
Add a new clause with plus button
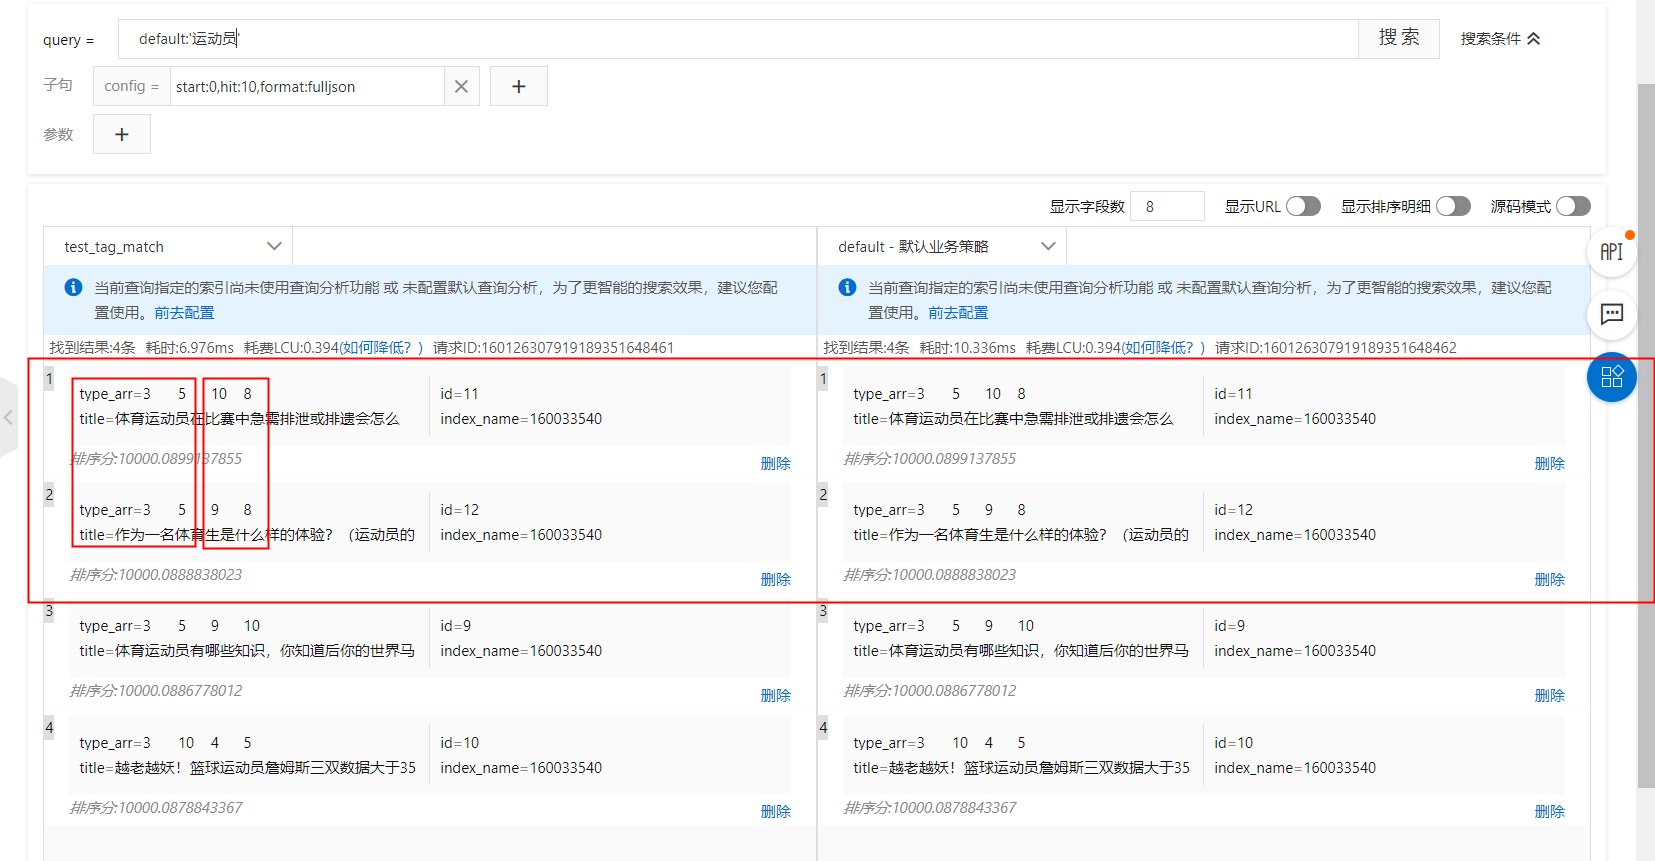(x=518, y=86)
